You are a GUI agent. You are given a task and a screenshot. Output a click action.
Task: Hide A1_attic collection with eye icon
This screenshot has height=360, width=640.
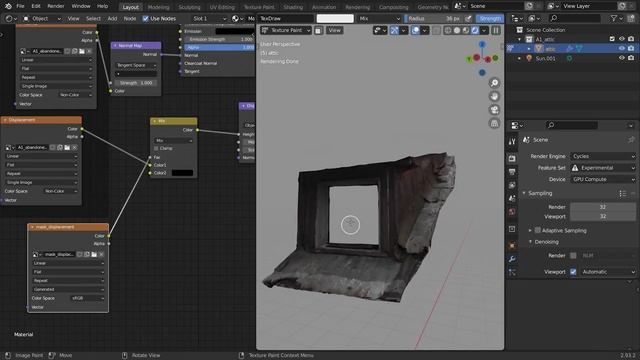click(x=622, y=39)
